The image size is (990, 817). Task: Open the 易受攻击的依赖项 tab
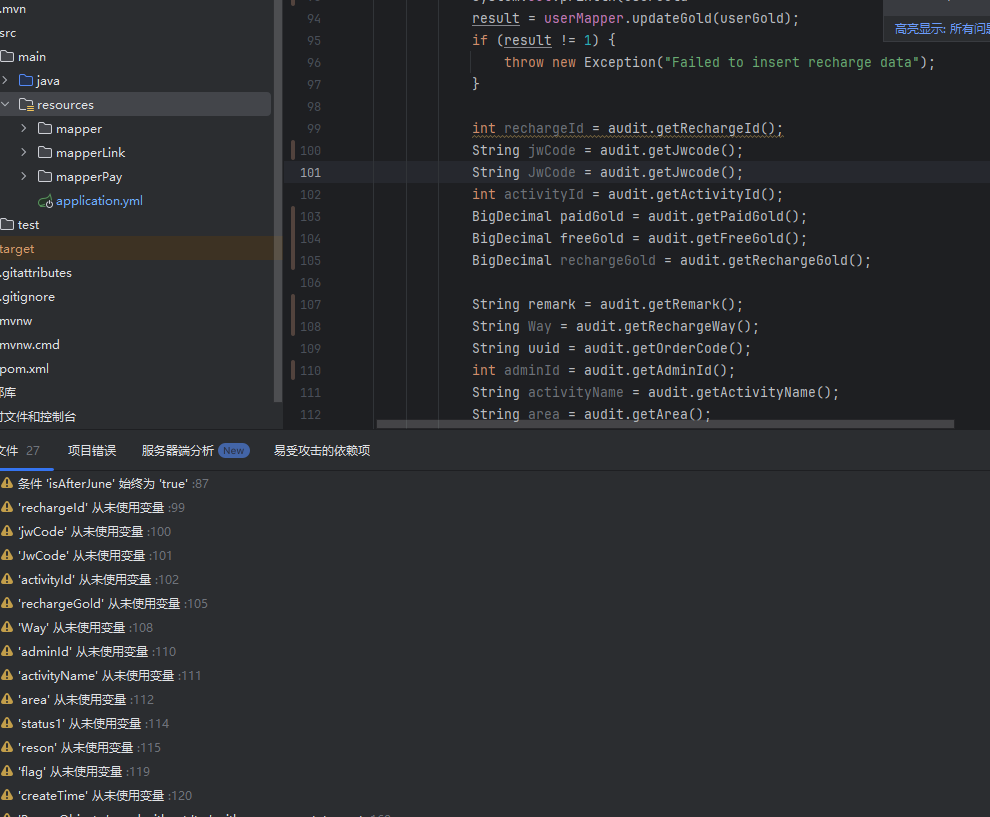(x=322, y=450)
